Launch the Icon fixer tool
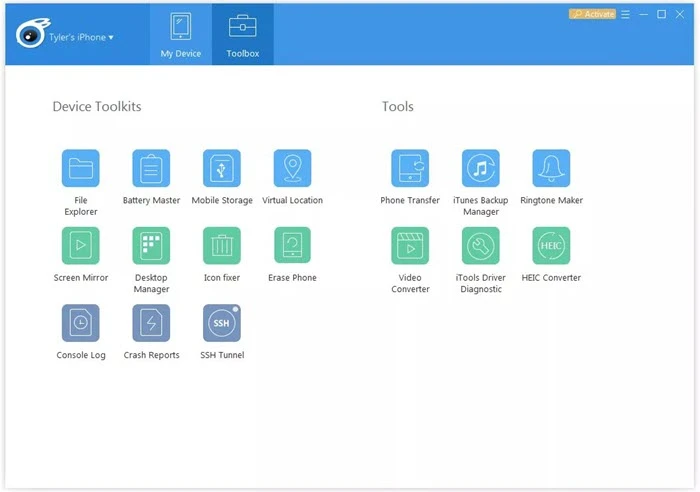700x492 pixels. pyautogui.click(x=222, y=245)
